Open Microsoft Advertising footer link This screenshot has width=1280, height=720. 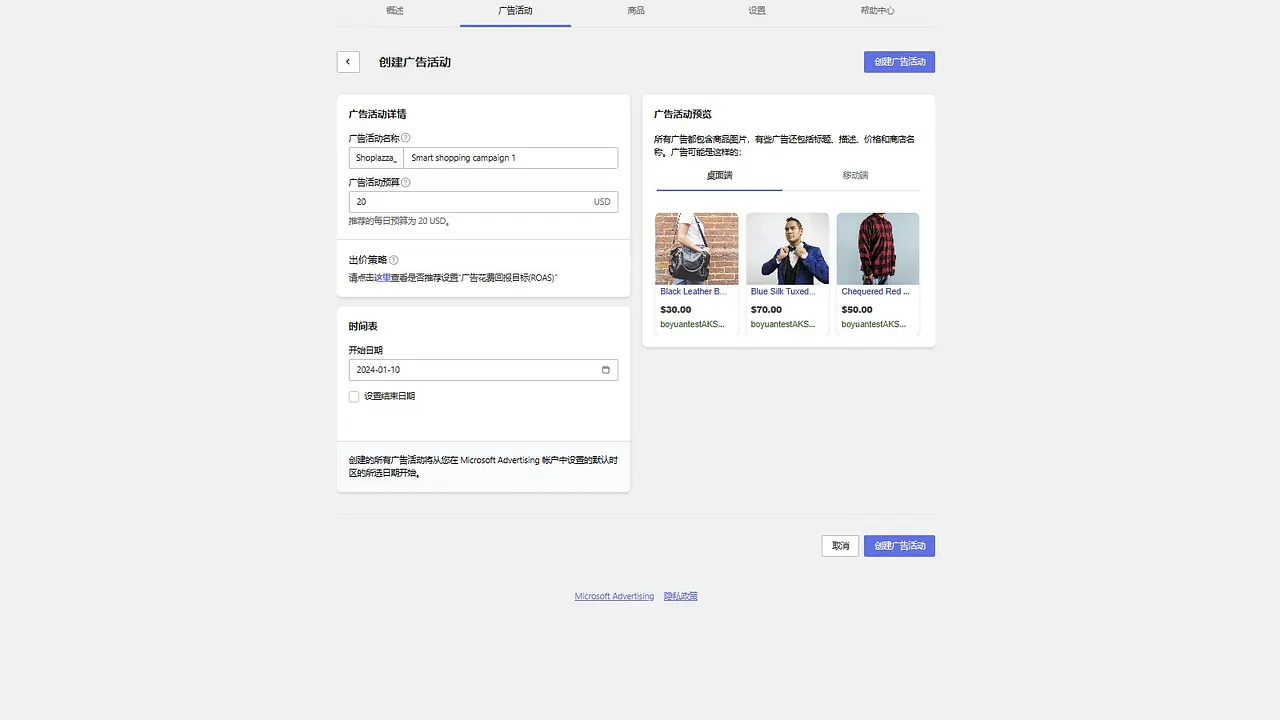tap(614, 596)
